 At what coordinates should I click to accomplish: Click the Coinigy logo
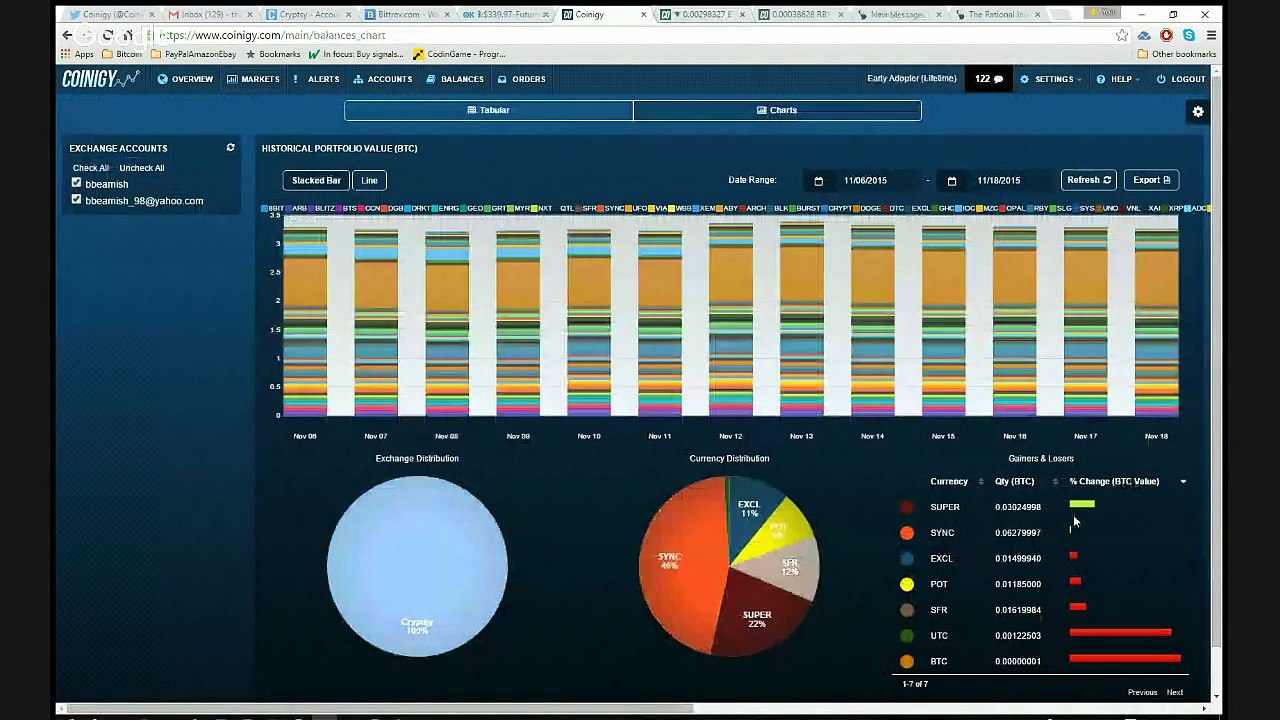(100, 79)
